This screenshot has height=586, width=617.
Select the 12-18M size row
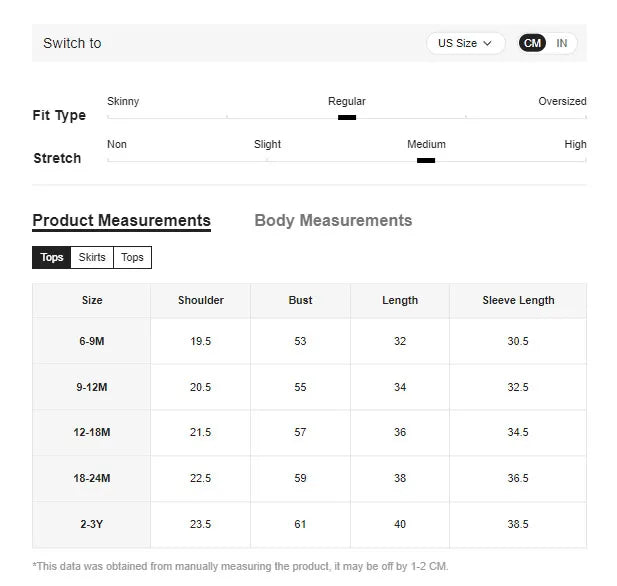point(92,432)
